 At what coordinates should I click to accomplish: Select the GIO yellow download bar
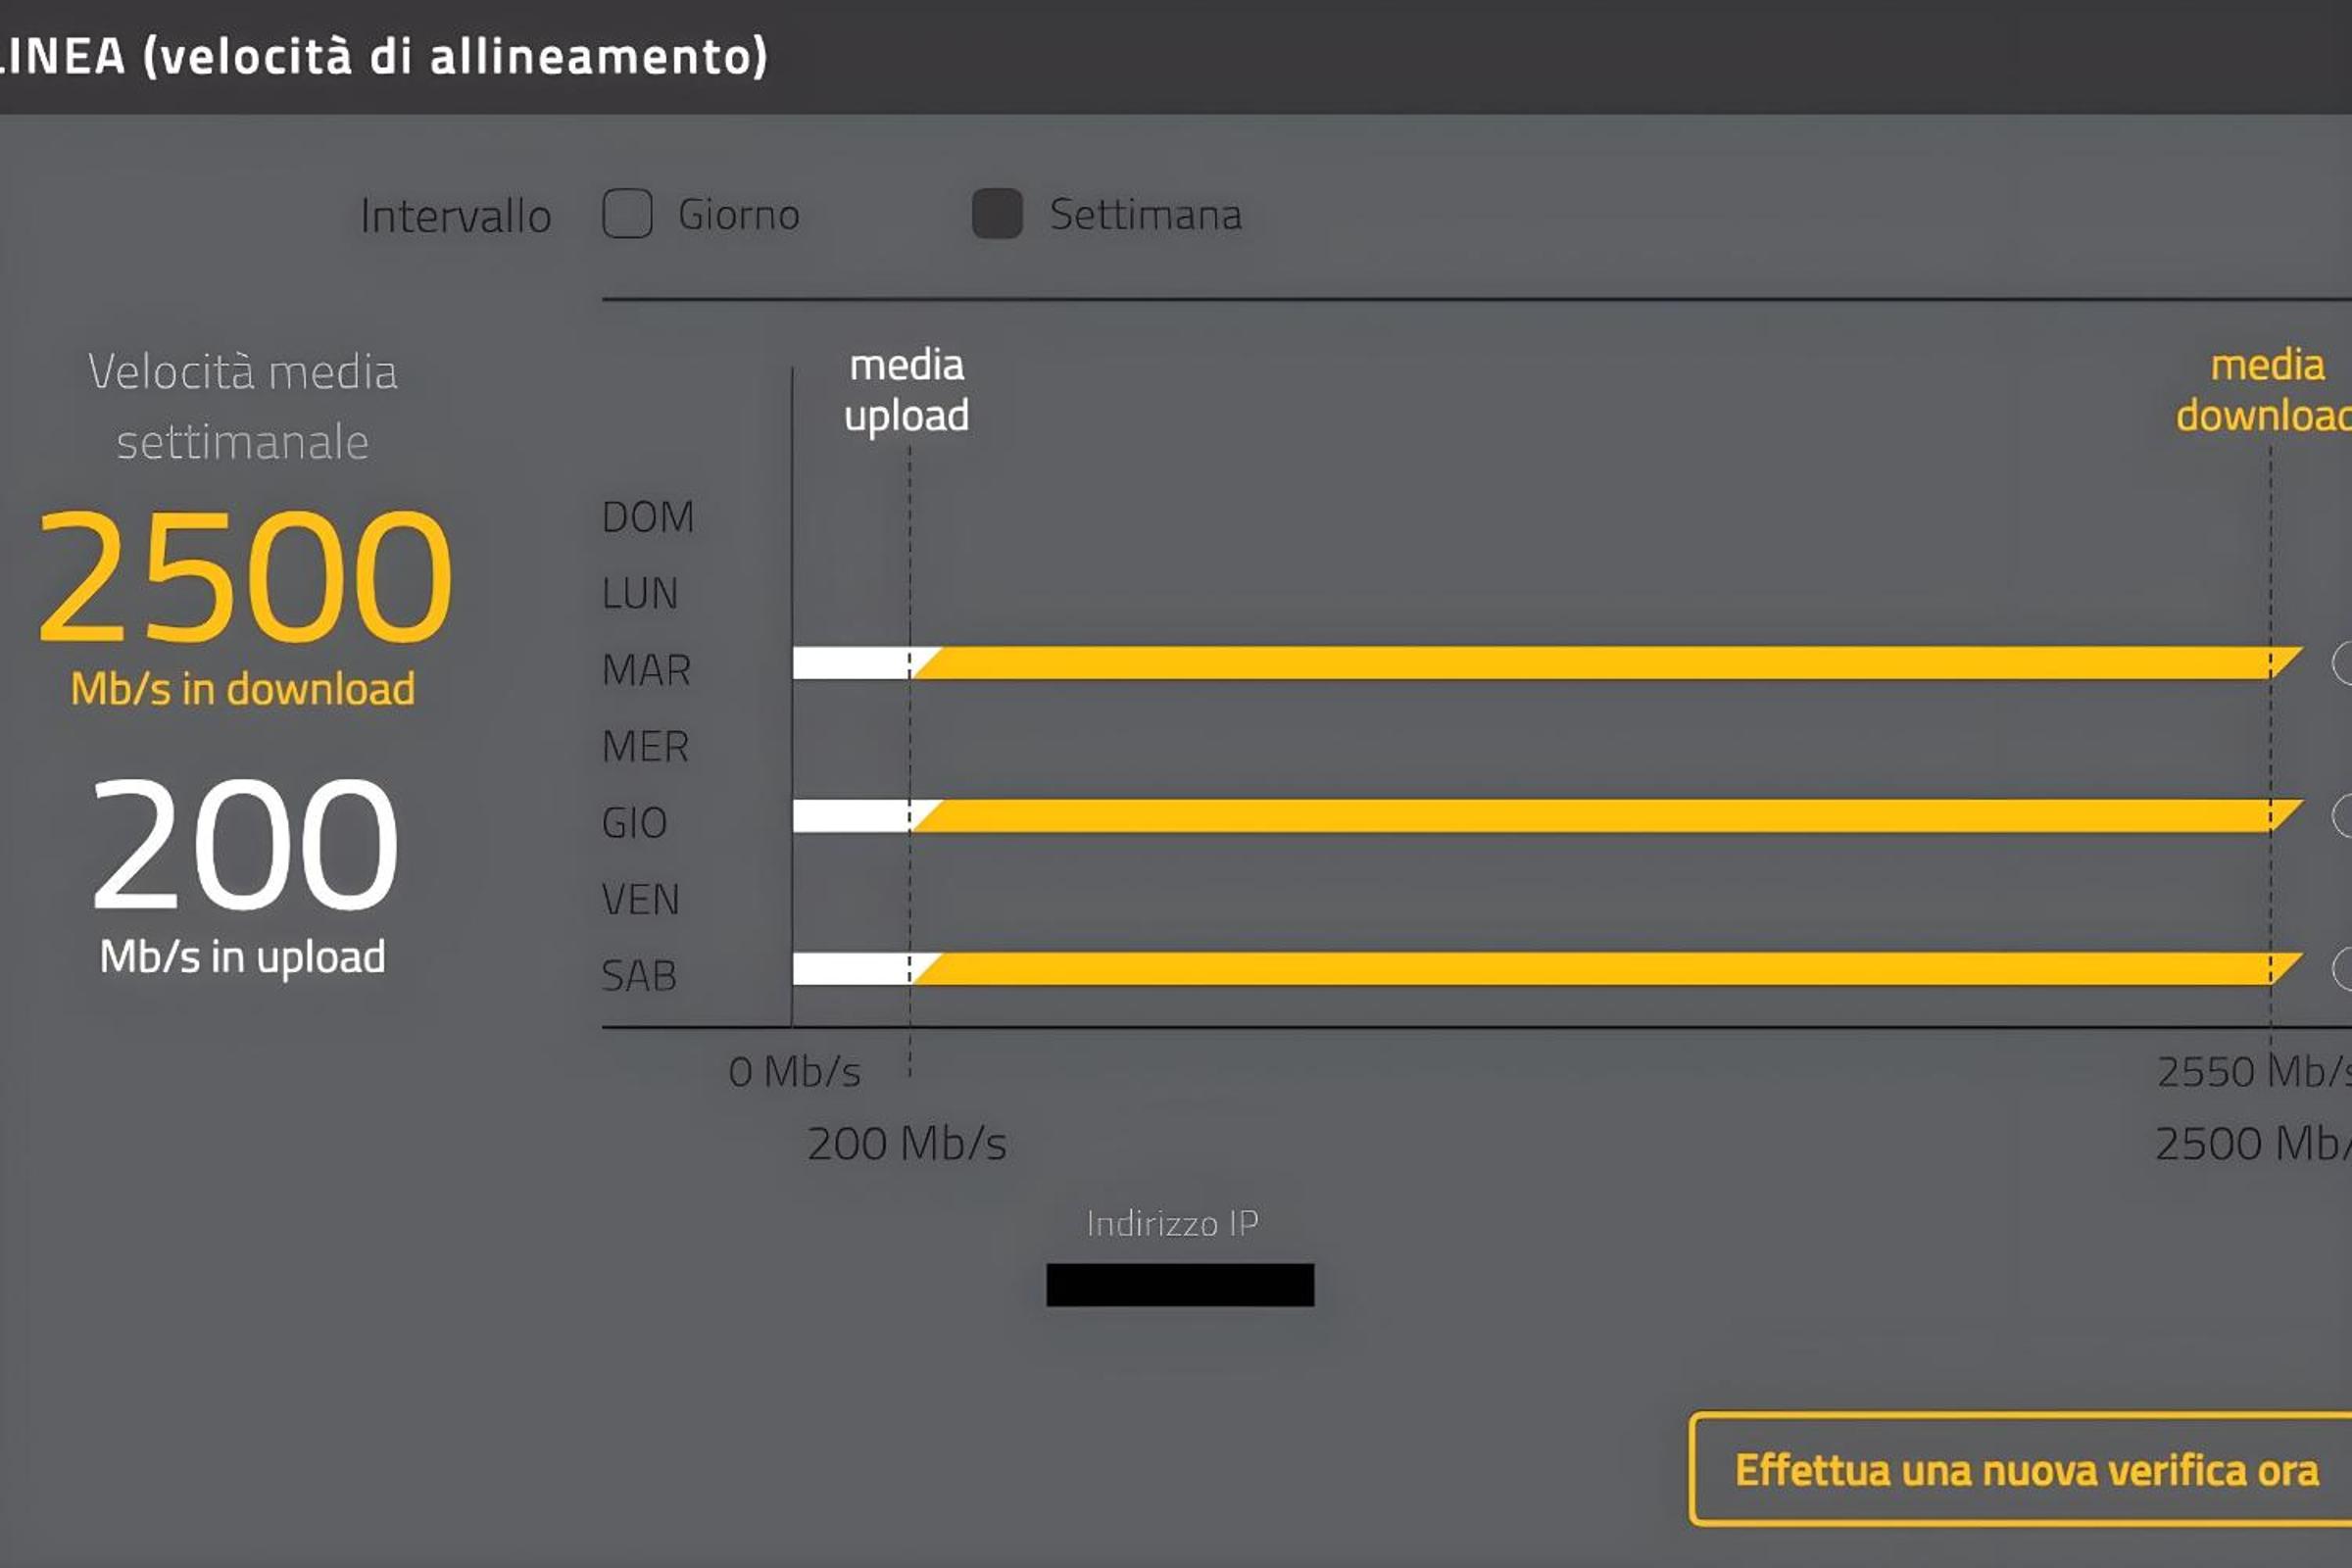(x=1607, y=816)
